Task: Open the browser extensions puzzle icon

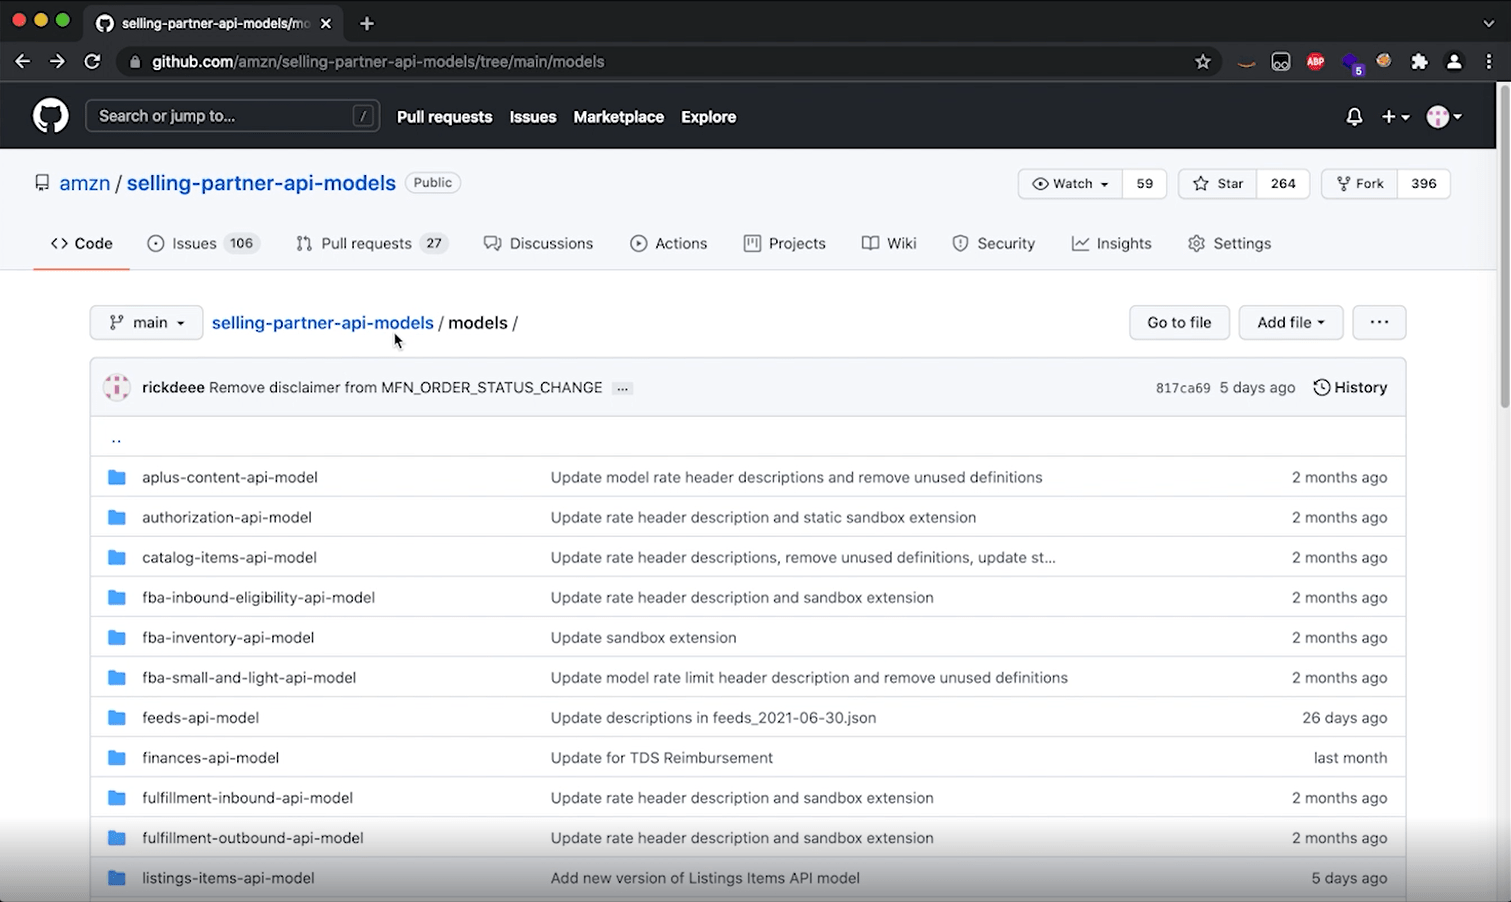Action: point(1419,62)
